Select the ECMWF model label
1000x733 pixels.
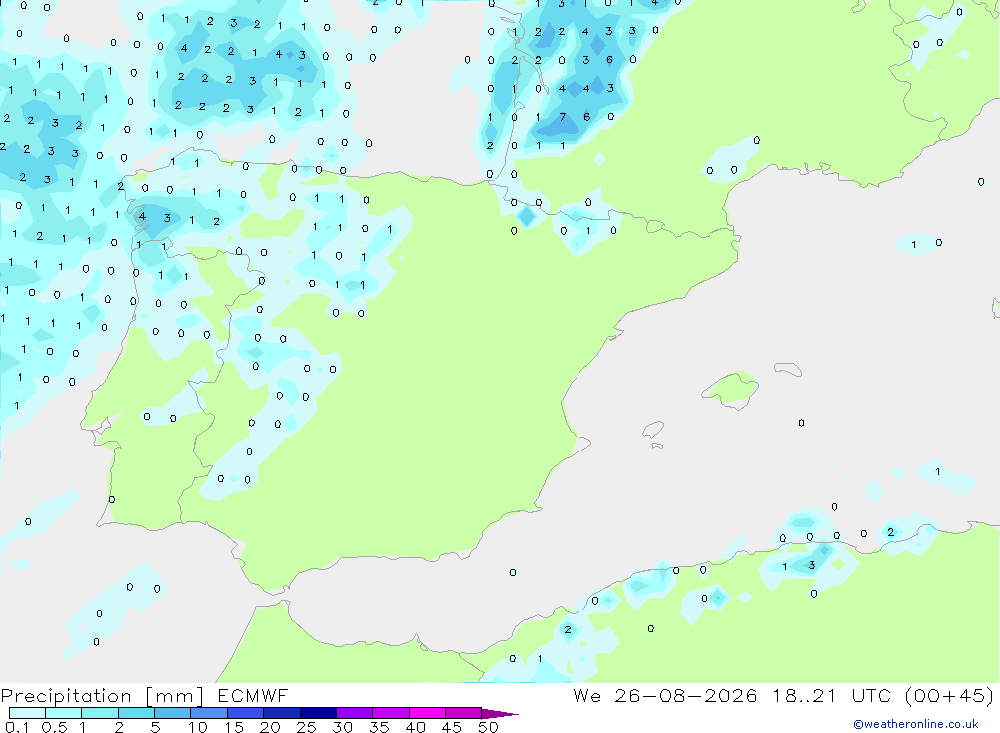(x=253, y=695)
